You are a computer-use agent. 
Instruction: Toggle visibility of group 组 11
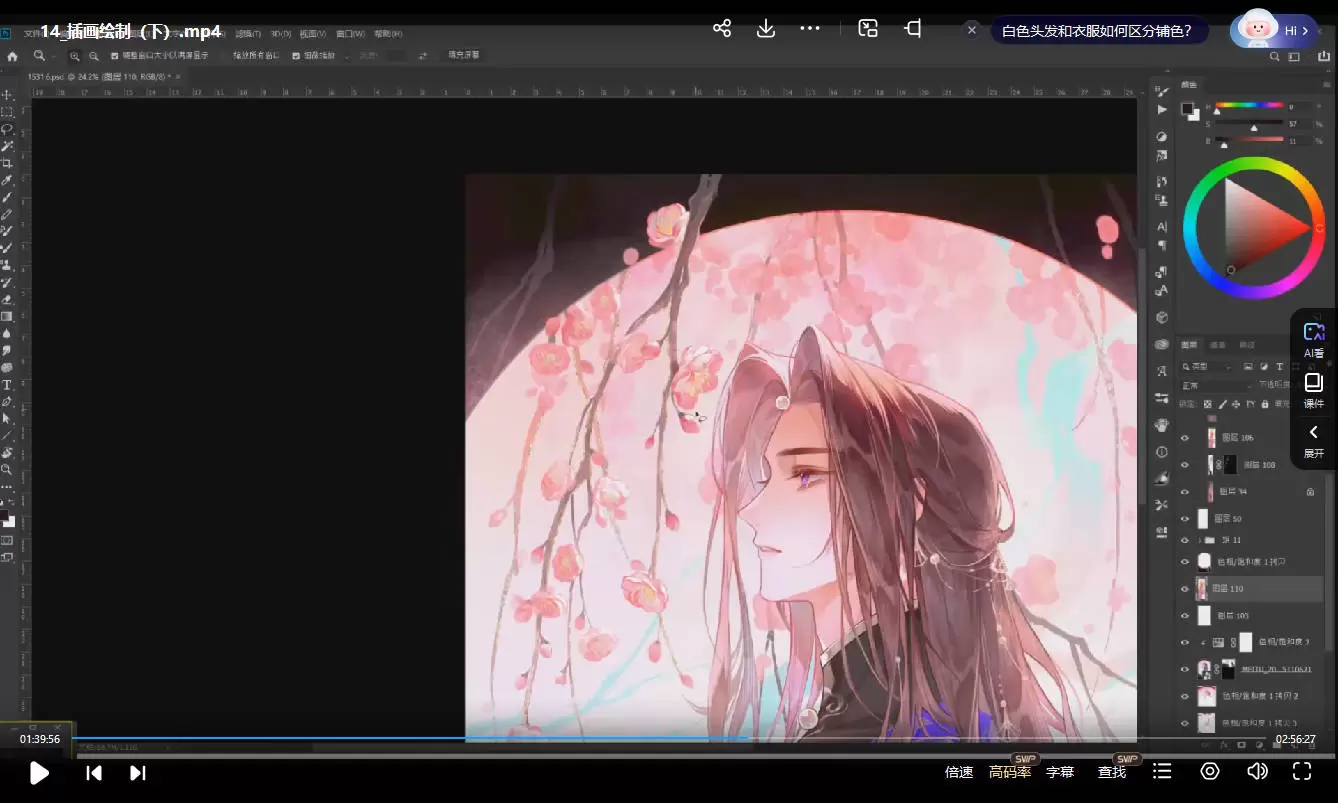[x=1185, y=540]
